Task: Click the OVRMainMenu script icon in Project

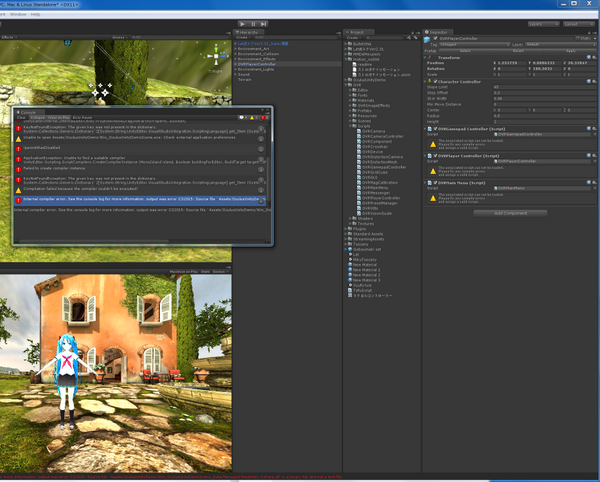Action: tap(359, 188)
